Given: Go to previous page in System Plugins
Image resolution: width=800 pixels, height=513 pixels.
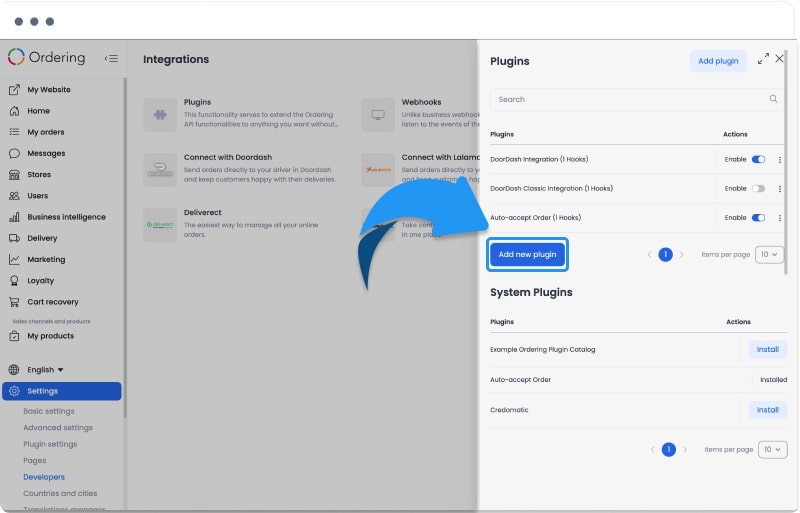Looking at the screenshot, I should [653, 449].
